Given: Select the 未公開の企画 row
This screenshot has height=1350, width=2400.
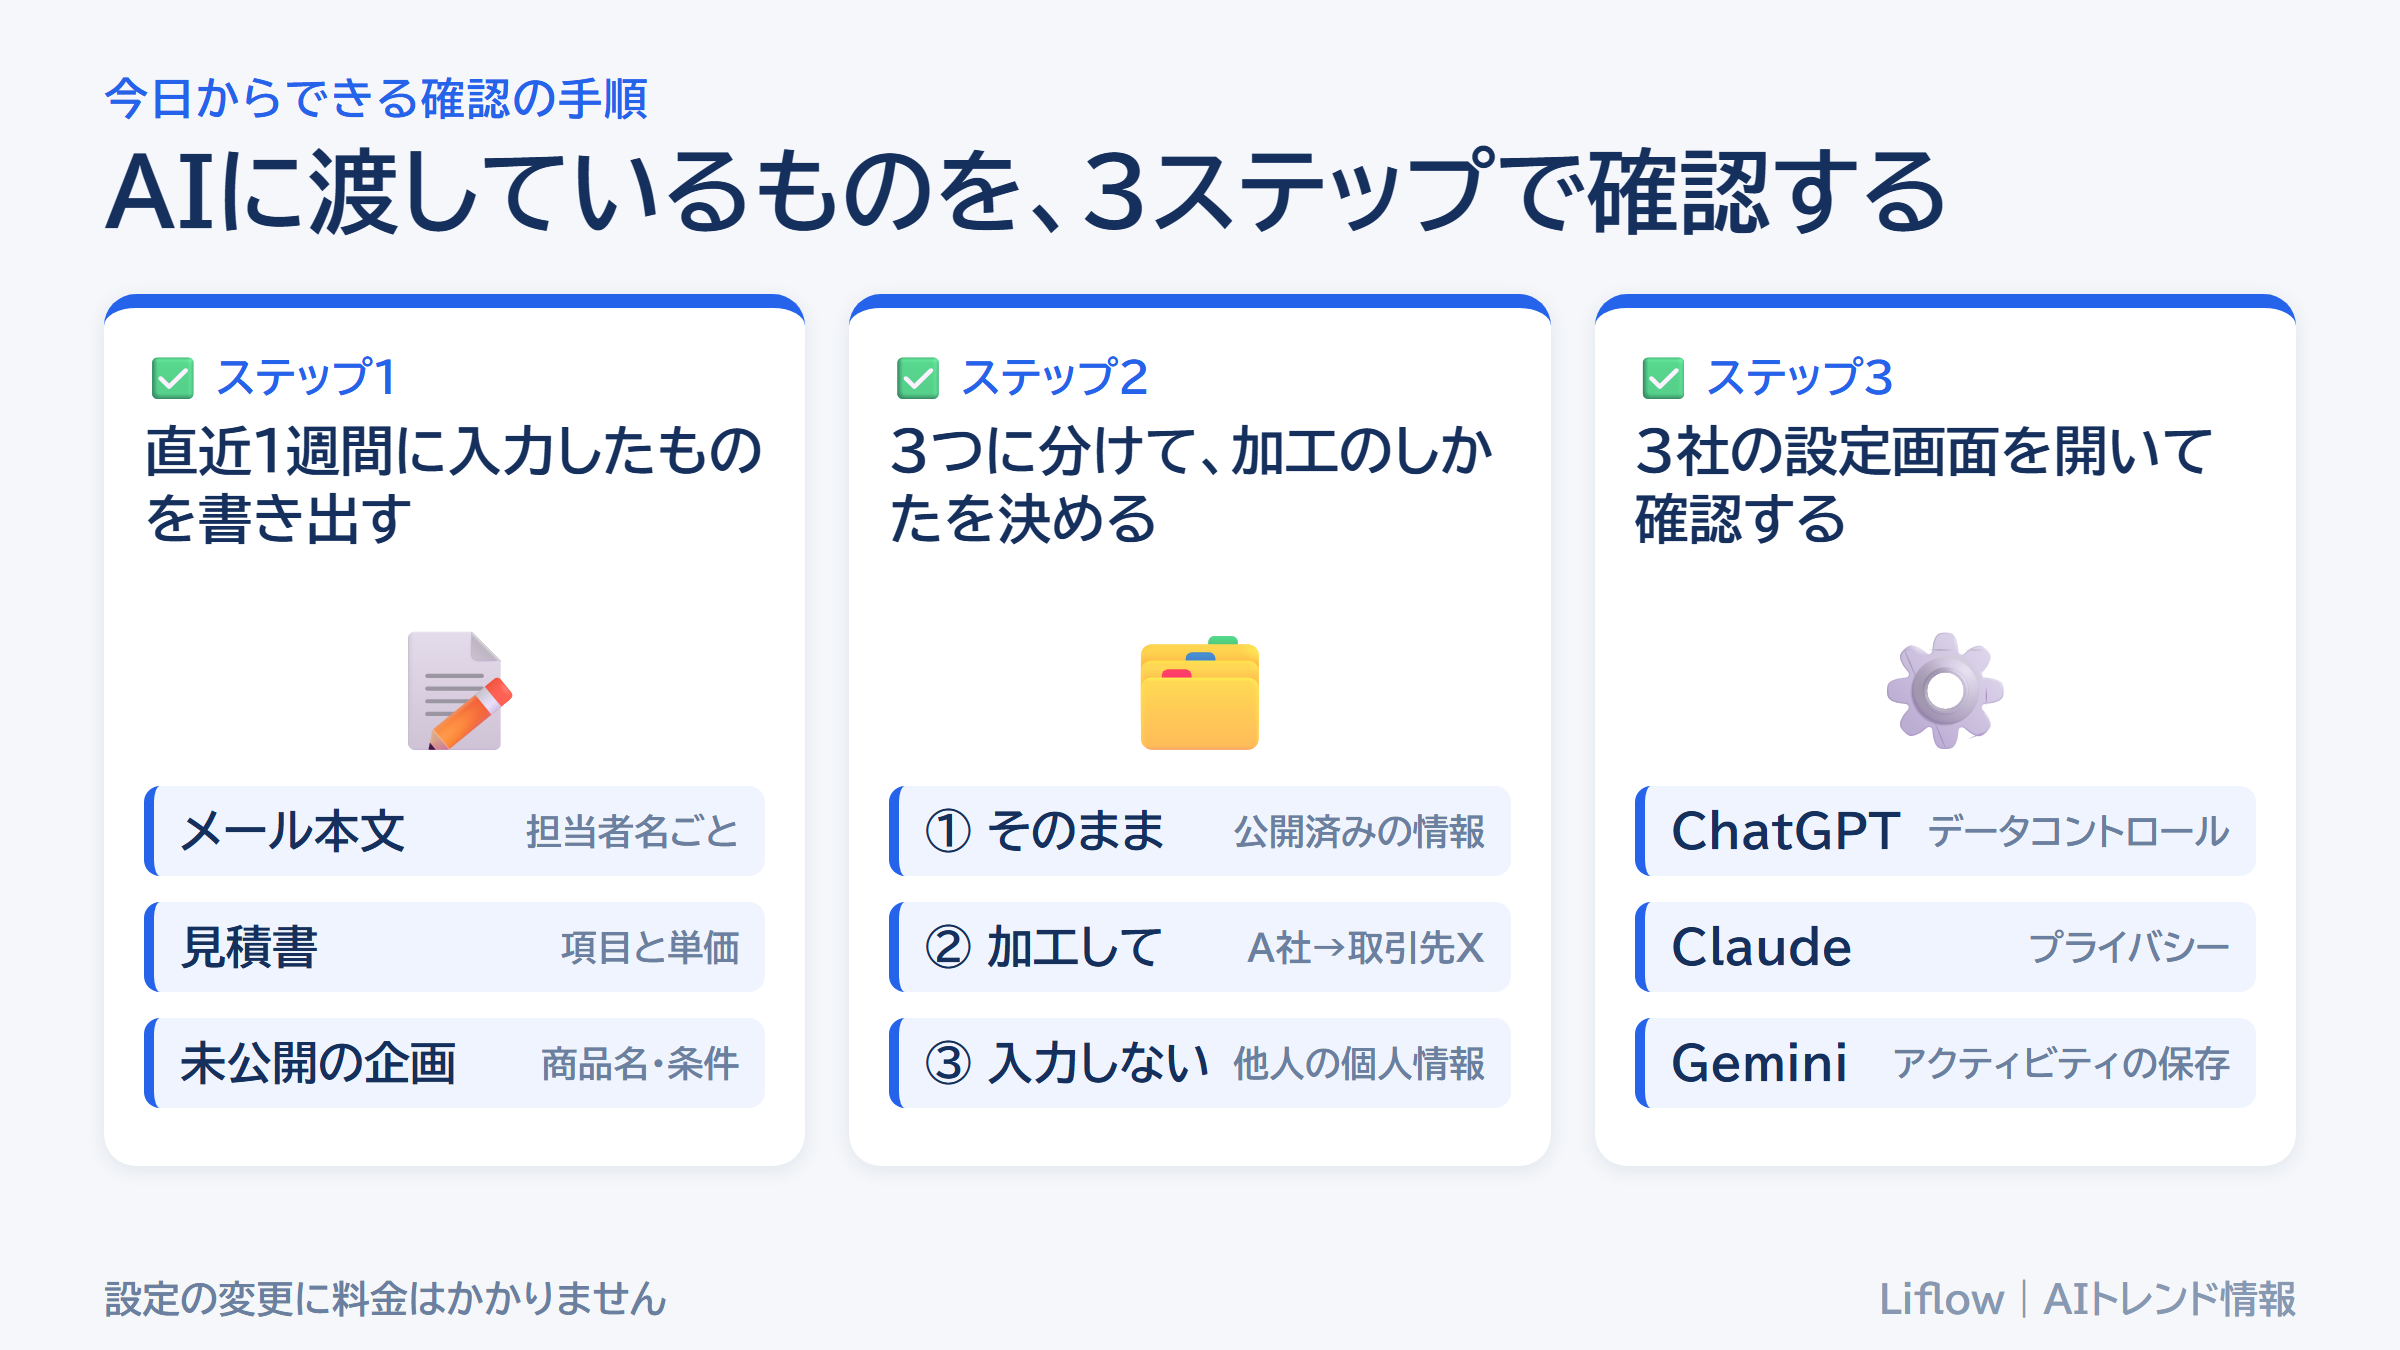Looking at the screenshot, I should click(454, 1063).
